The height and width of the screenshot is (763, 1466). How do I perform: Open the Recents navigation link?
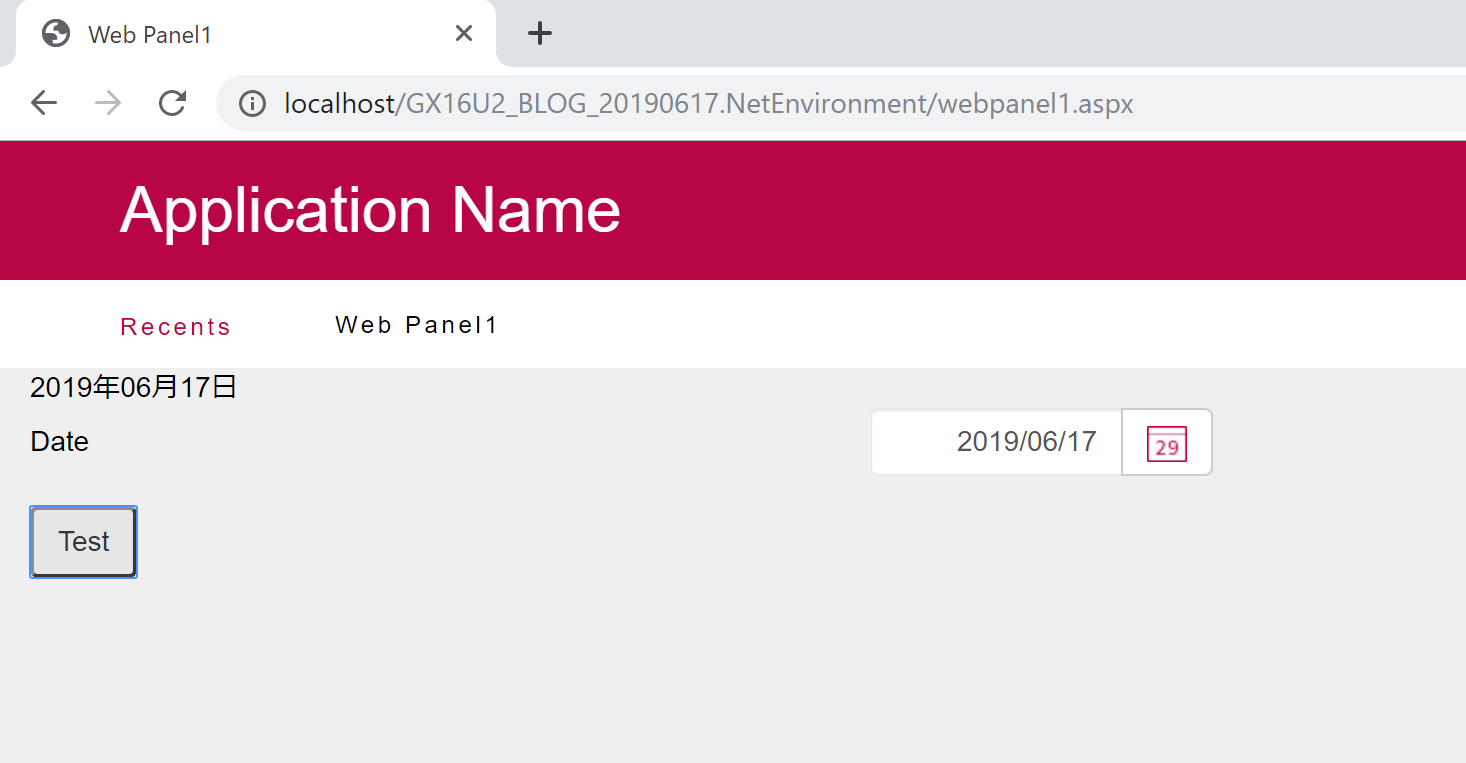point(175,327)
